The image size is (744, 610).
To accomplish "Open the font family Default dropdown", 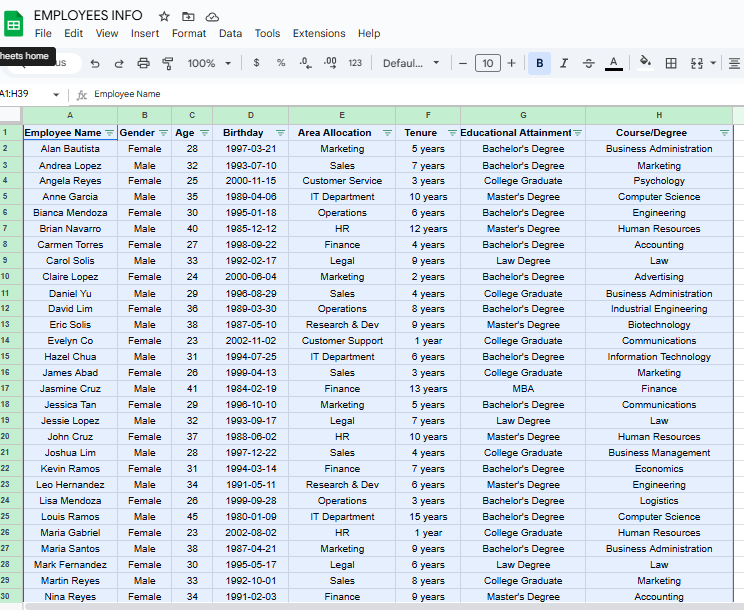I will pyautogui.click(x=411, y=63).
